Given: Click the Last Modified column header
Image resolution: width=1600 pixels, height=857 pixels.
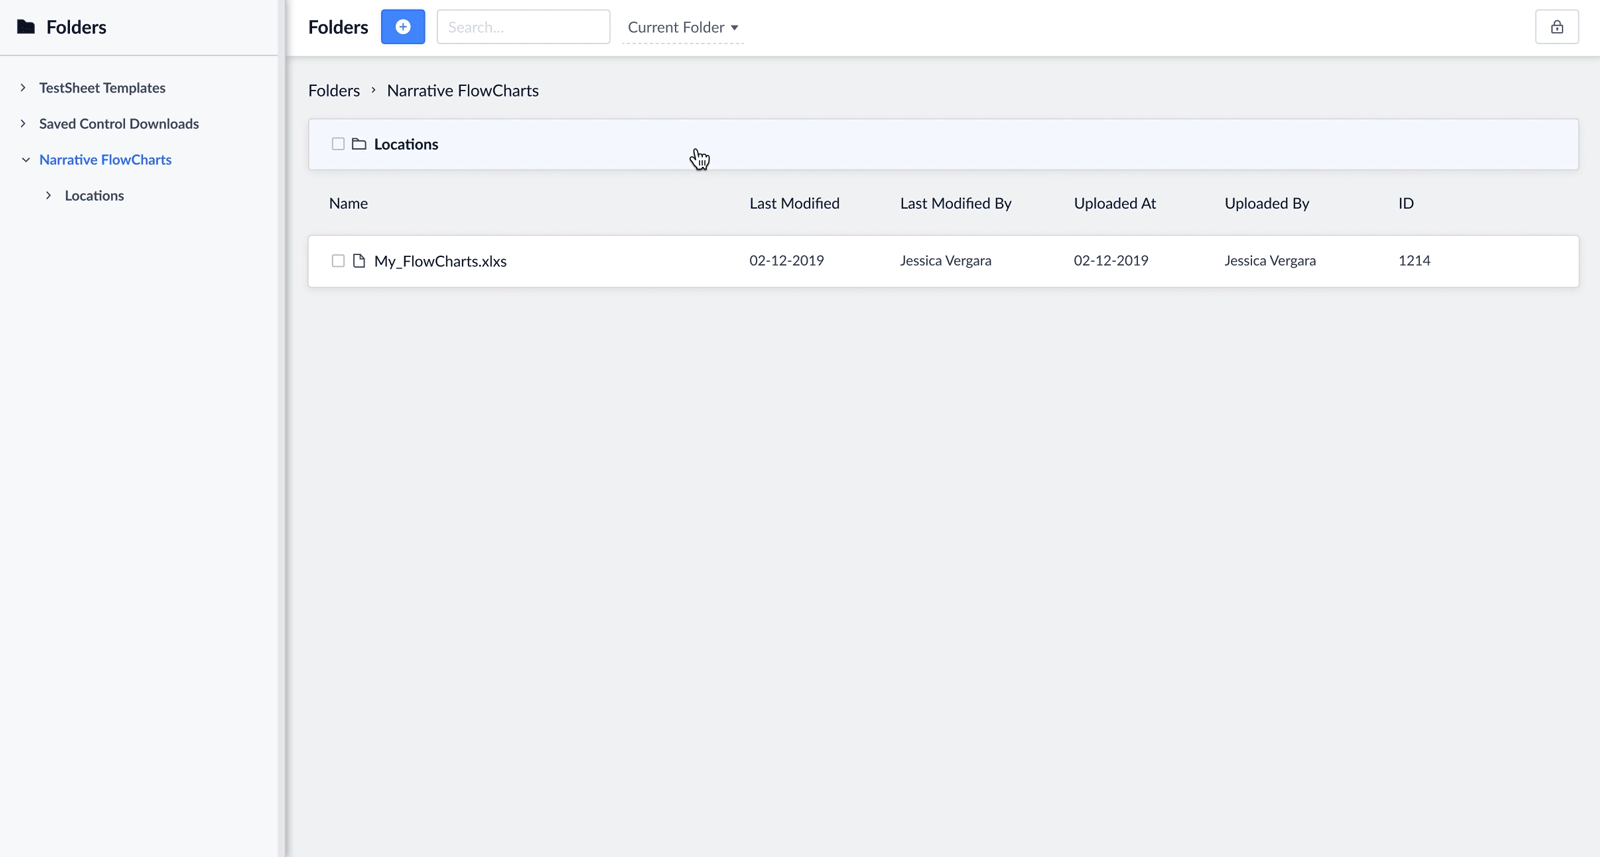Looking at the screenshot, I should coord(794,203).
